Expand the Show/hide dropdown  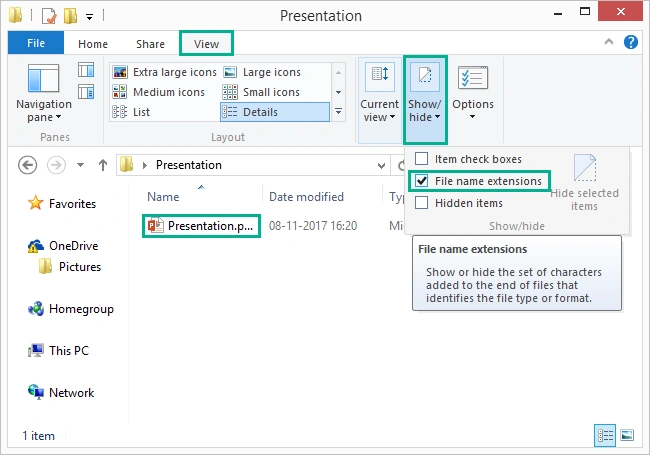pos(425,100)
